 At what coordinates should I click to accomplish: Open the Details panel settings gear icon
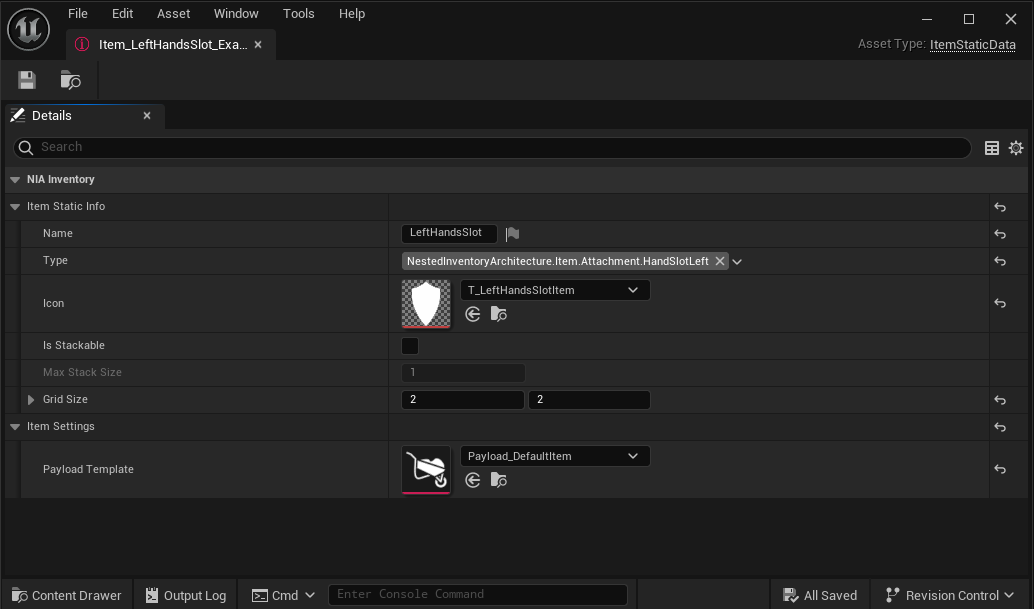coord(1016,147)
